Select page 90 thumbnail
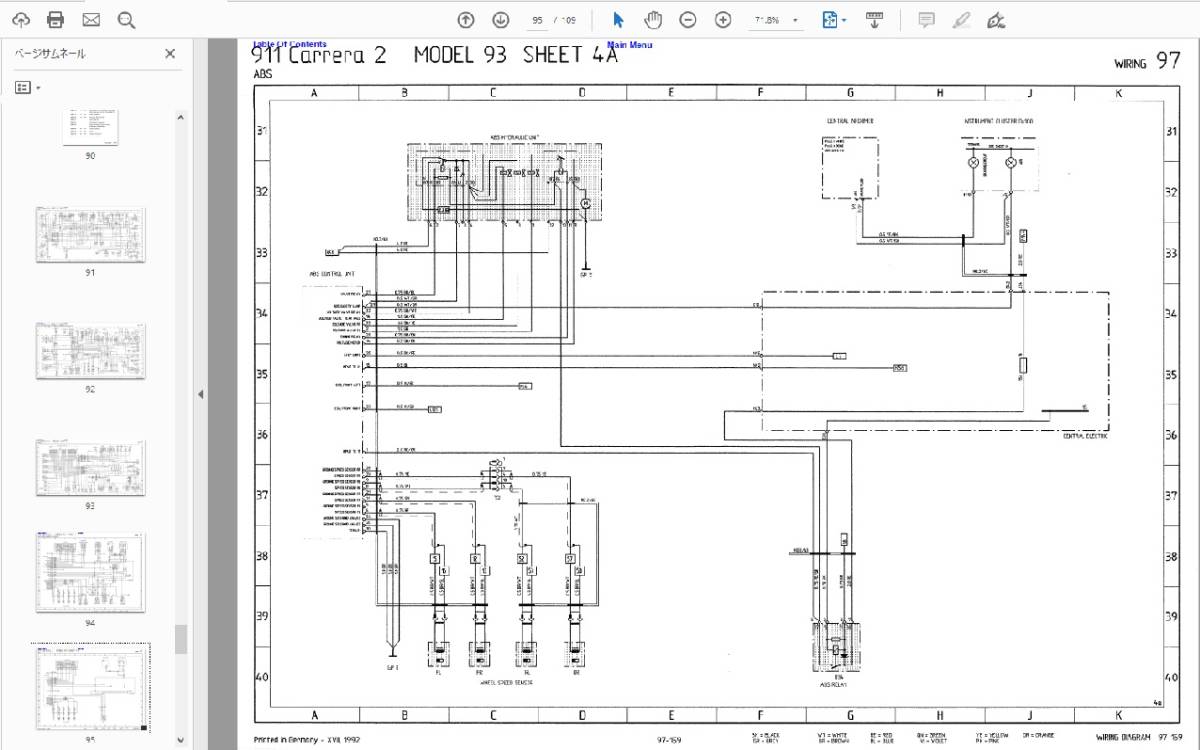The width and height of the screenshot is (1200, 750). (90, 127)
